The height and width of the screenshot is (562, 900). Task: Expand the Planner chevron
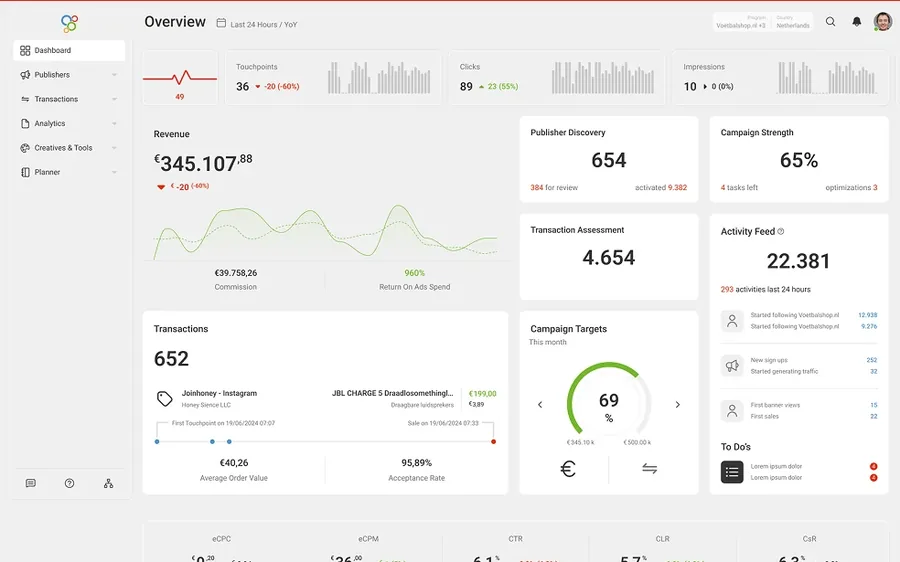(114, 172)
